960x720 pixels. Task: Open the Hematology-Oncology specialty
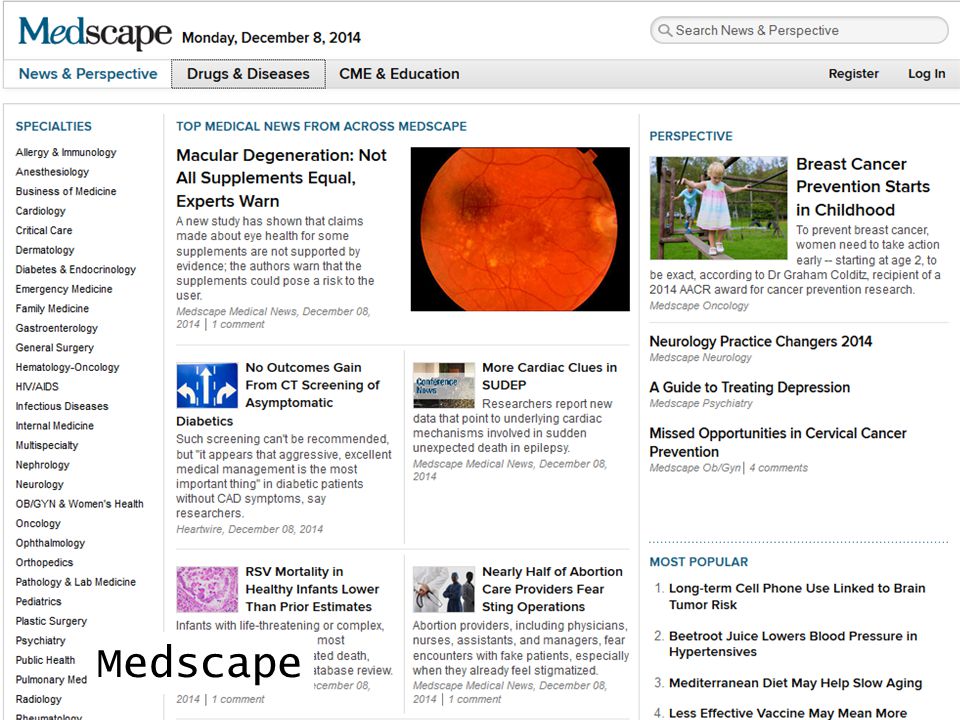coord(67,367)
